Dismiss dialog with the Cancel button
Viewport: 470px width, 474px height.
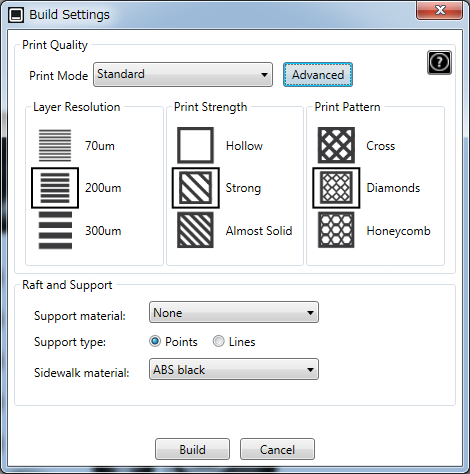click(x=277, y=449)
